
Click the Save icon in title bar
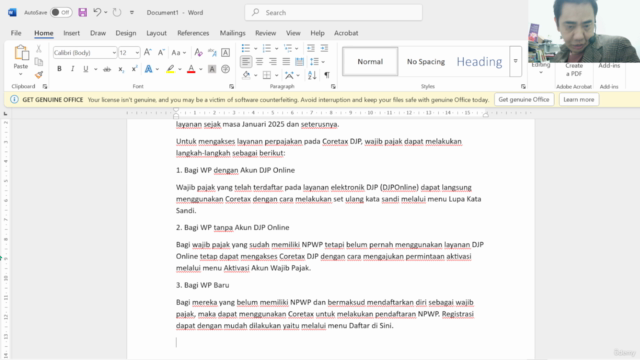pyautogui.click(x=82, y=12)
